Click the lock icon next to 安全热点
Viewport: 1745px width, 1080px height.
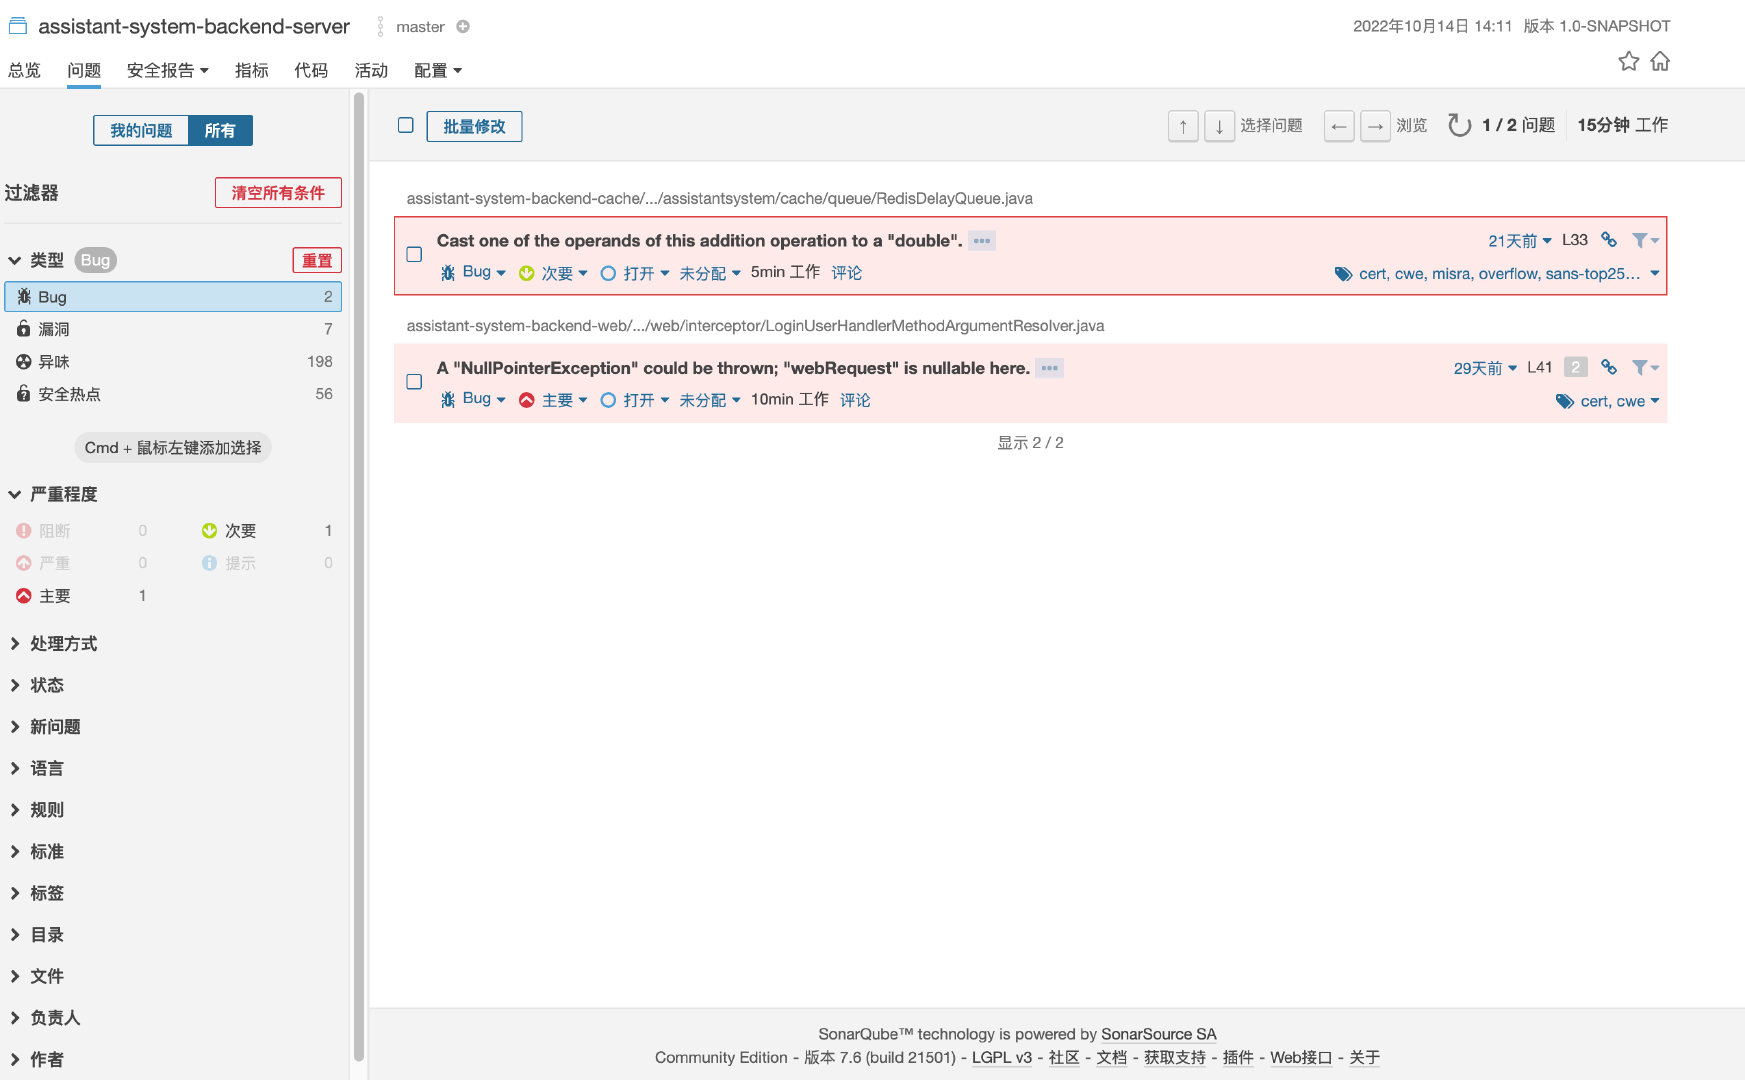click(24, 393)
